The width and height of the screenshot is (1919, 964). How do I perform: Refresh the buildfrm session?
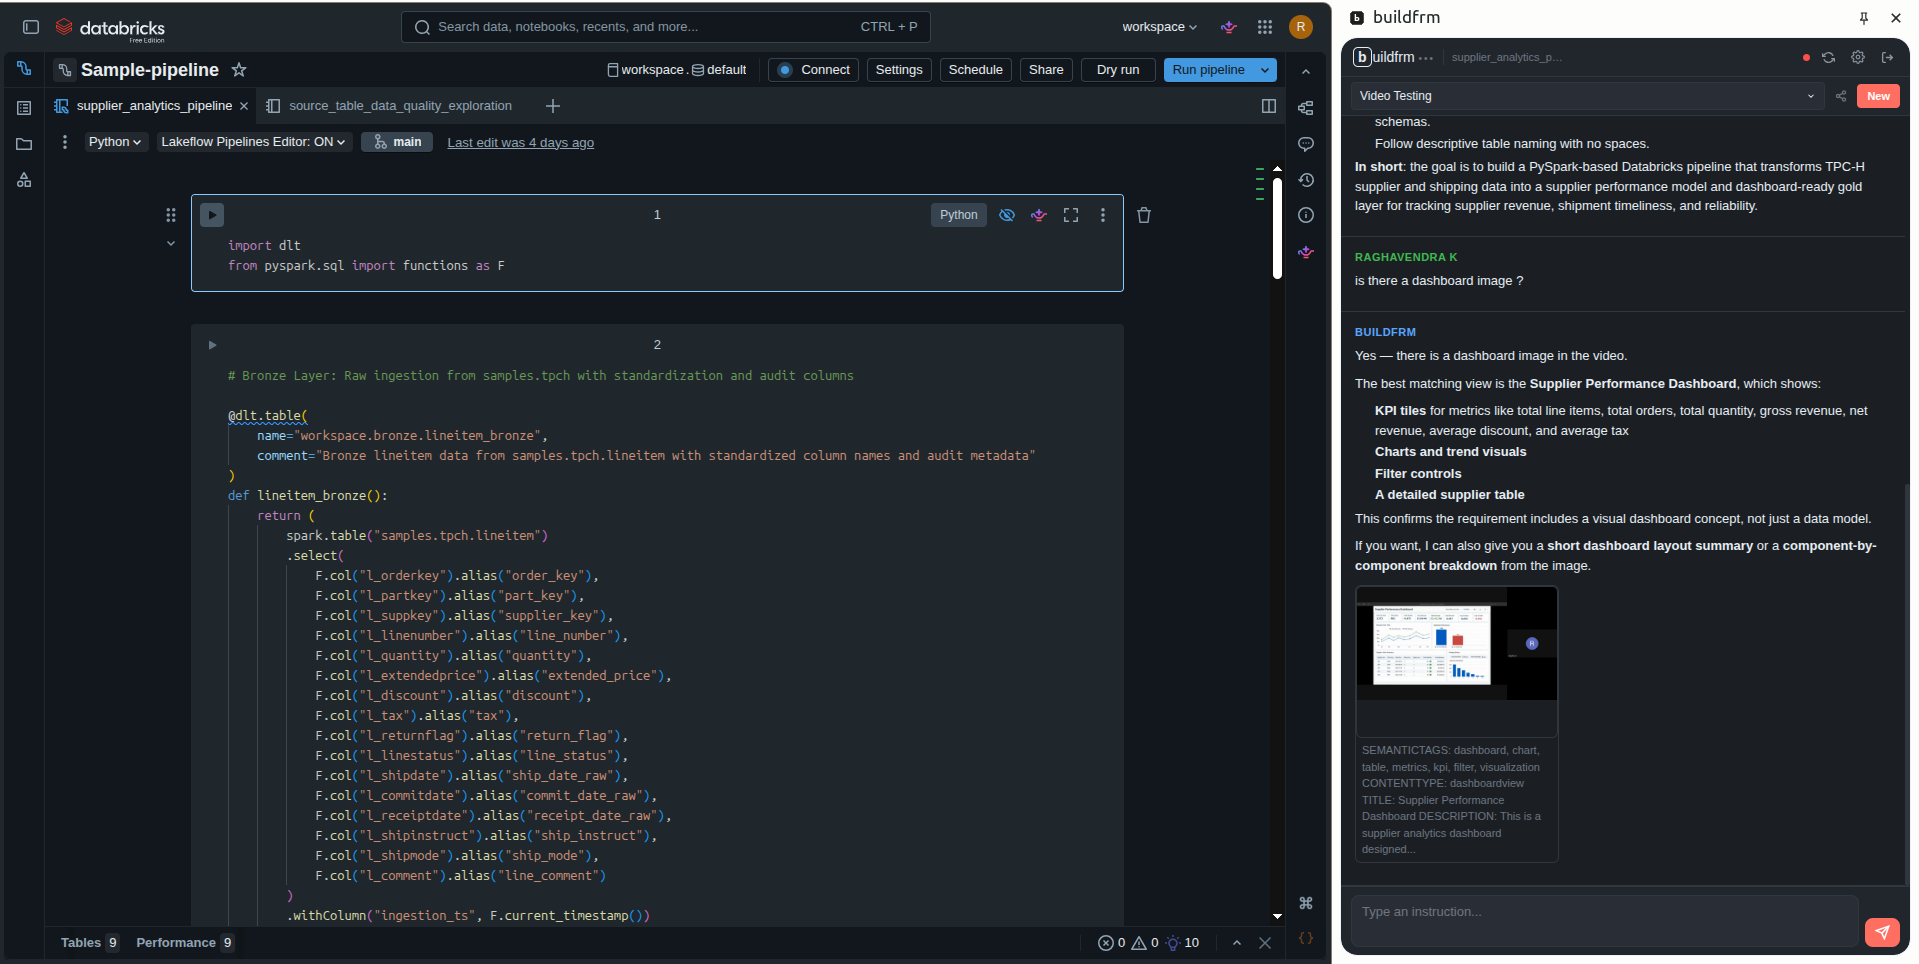1828,58
